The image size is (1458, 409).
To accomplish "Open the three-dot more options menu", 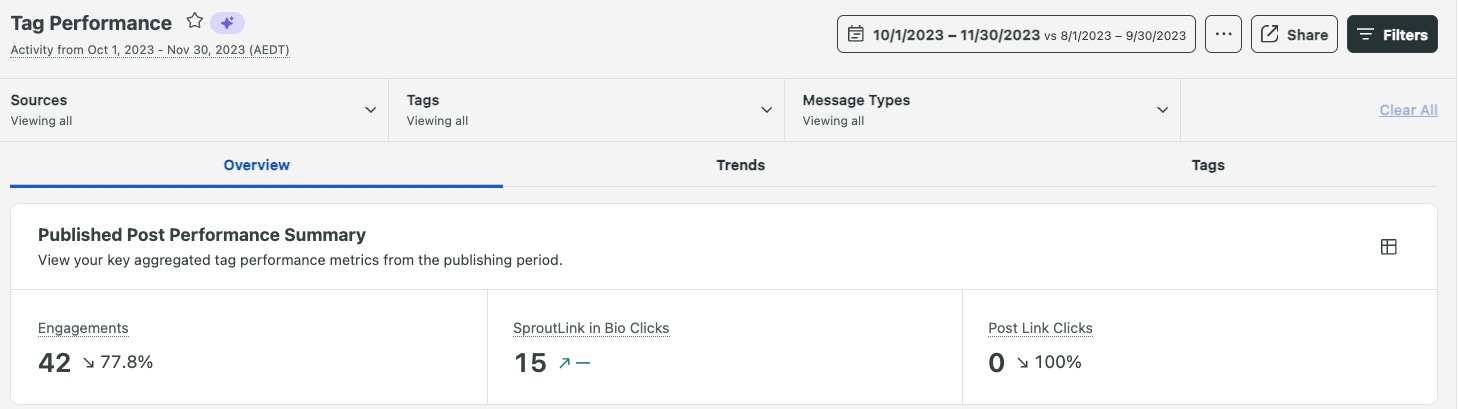I will pyautogui.click(x=1222, y=34).
